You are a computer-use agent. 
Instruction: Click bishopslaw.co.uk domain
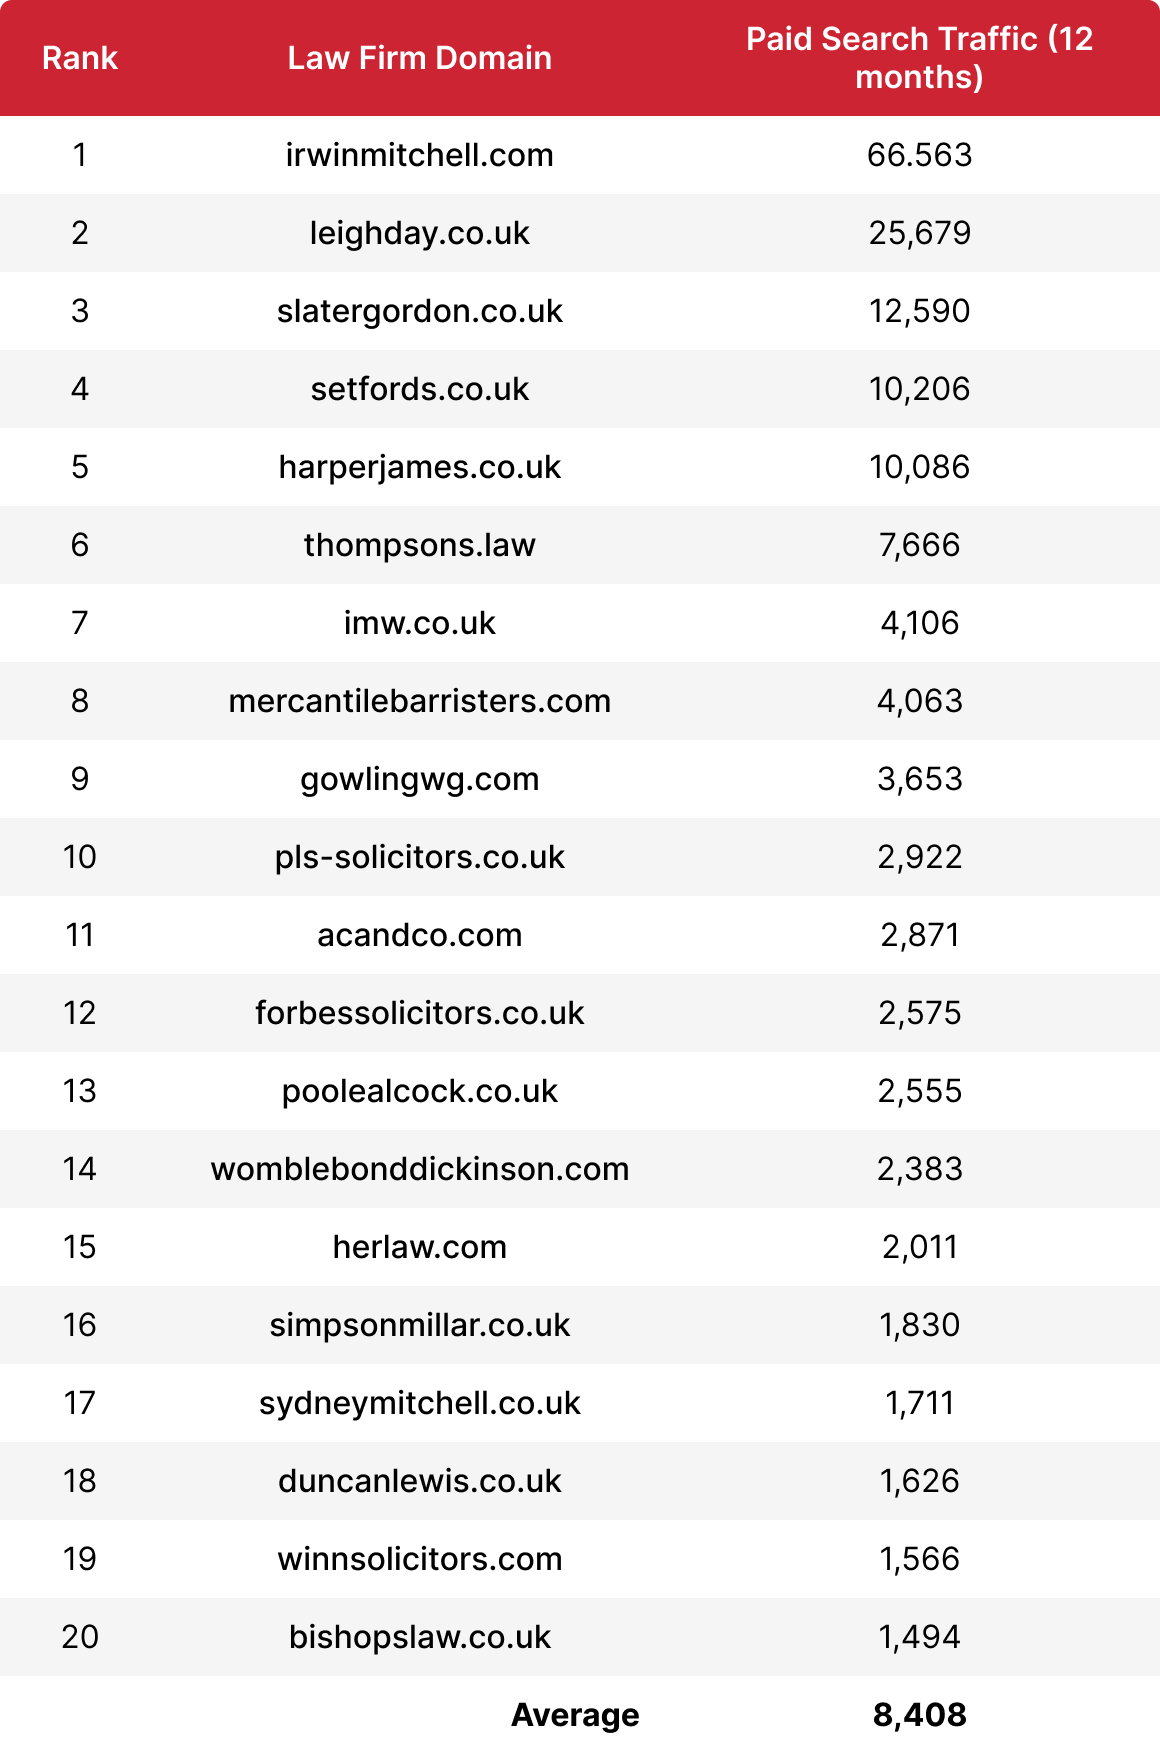point(420,1637)
